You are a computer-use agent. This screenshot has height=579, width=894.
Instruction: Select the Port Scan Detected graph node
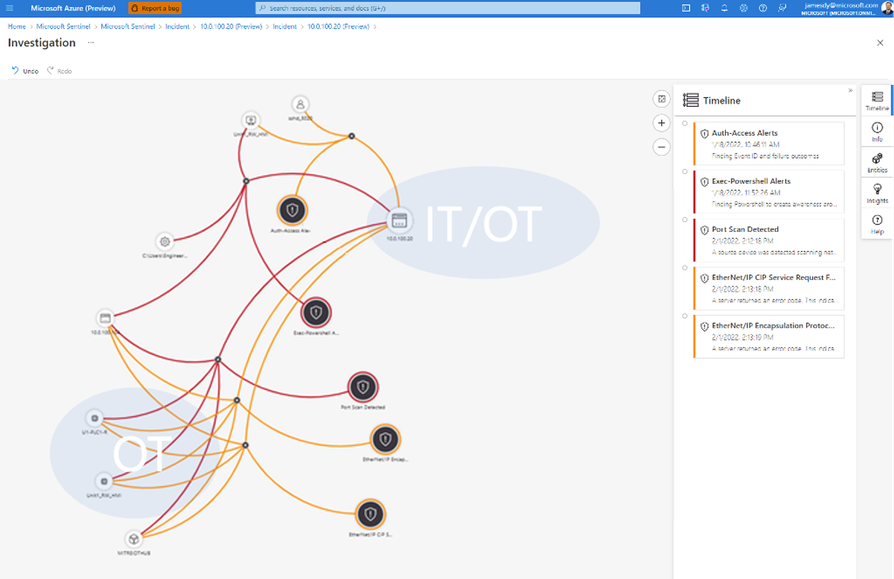coord(363,388)
